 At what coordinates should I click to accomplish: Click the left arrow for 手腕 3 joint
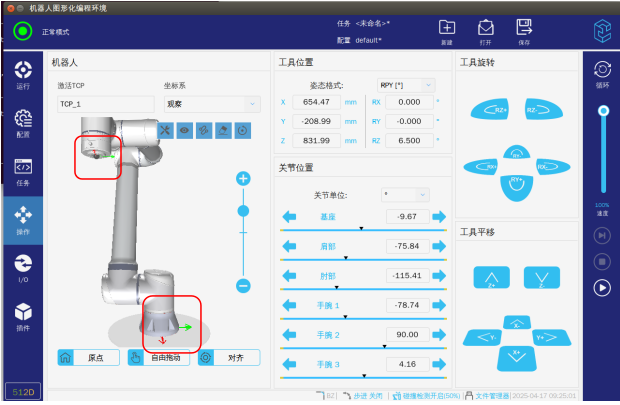(x=290, y=365)
